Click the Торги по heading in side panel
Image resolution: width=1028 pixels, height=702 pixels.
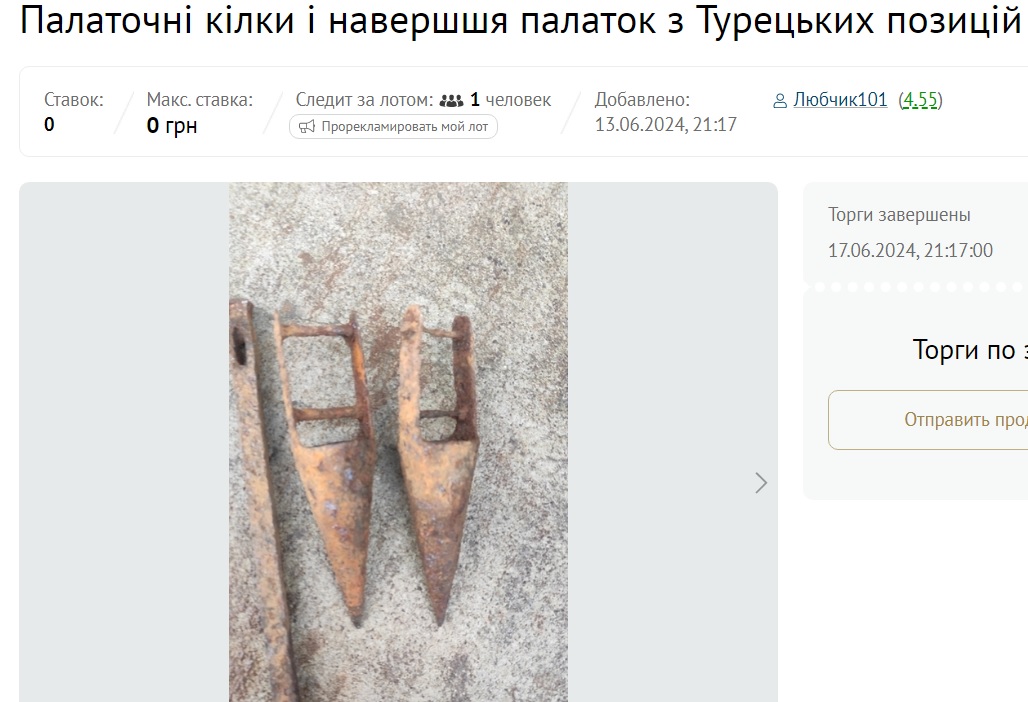[970, 349]
